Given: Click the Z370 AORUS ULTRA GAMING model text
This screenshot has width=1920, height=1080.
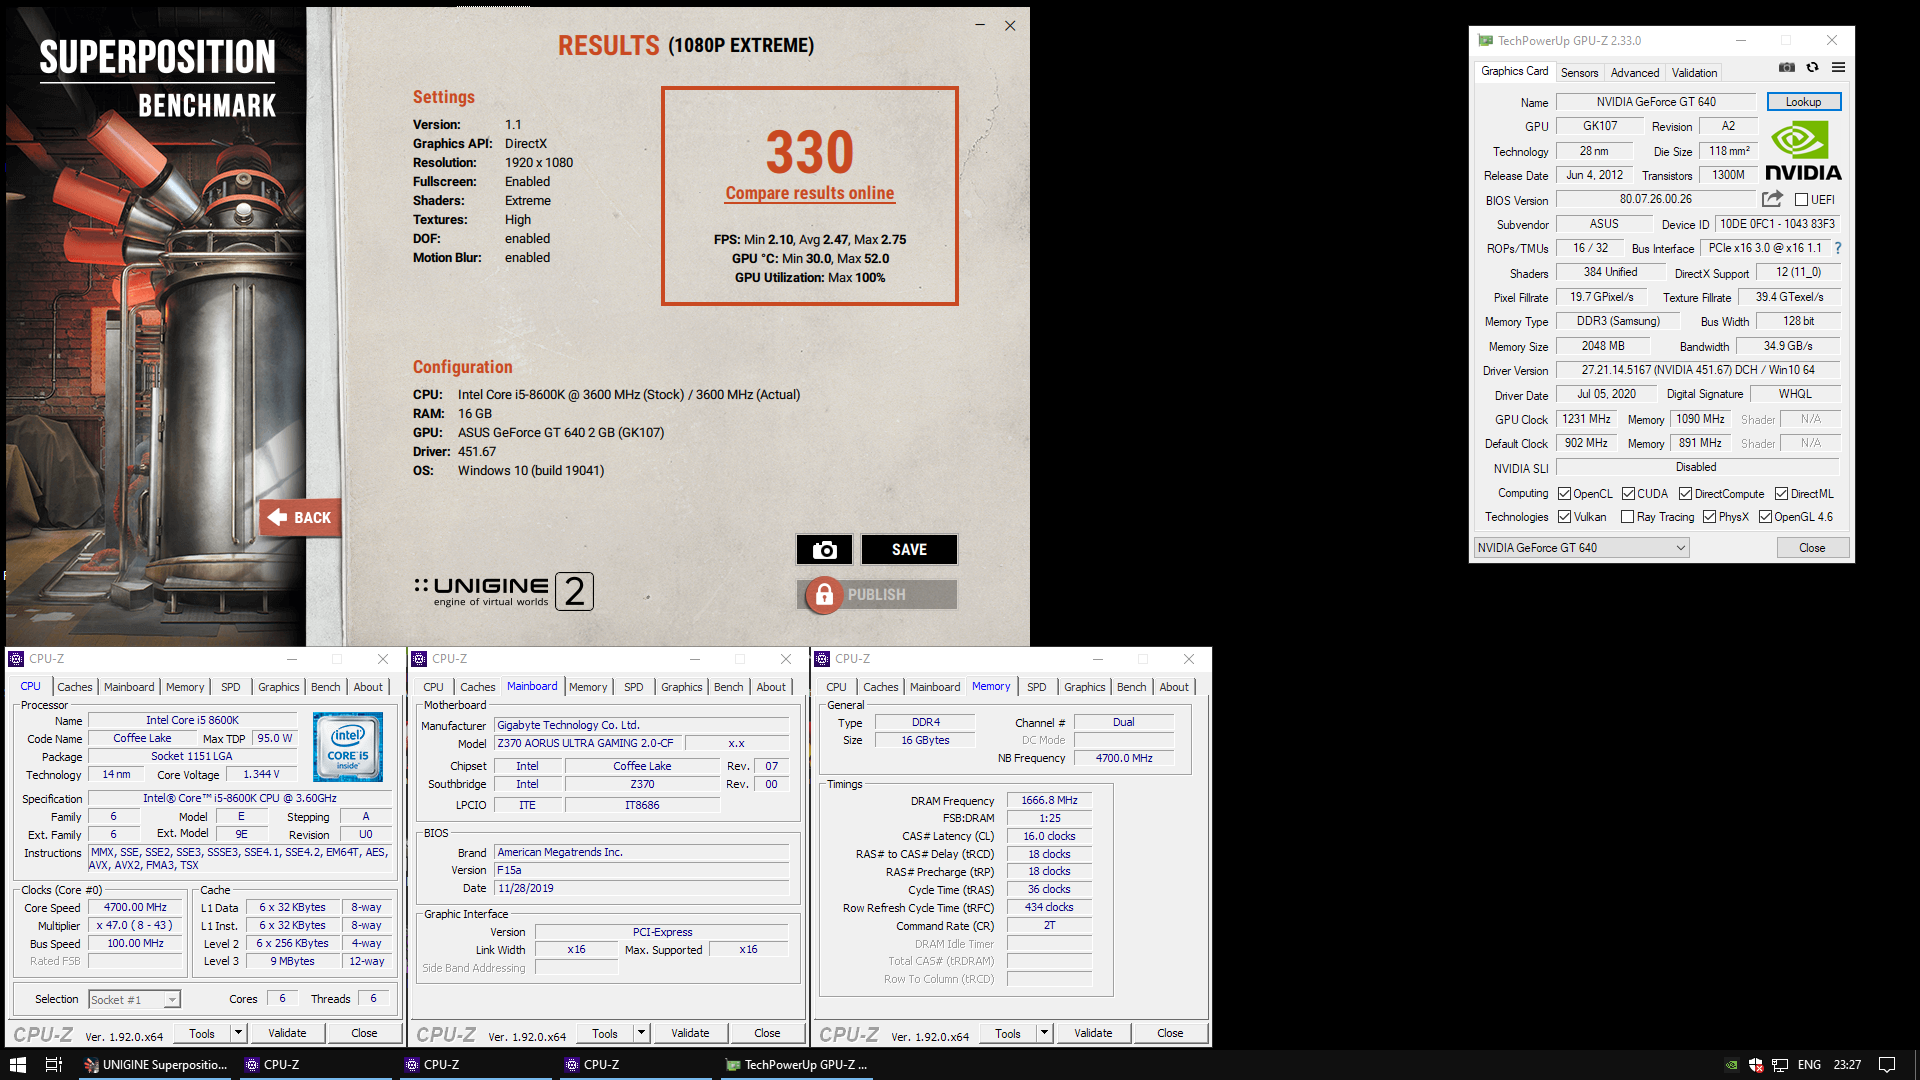Looking at the screenshot, I should [x=585, y=744].
